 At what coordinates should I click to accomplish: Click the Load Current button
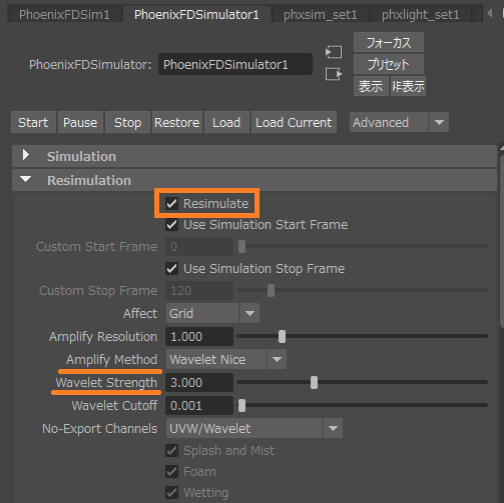point(294,122)
